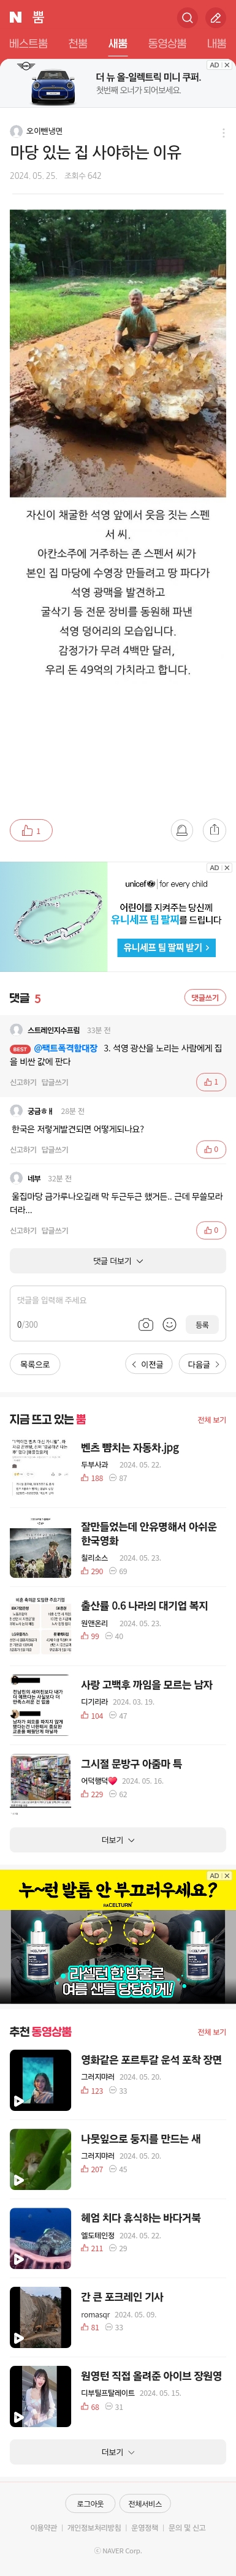Image resolution: width=236 pixels, height=2576 pixels.
Task: Go to the next post with 다음글
Action: click(x=204, y=1364)
